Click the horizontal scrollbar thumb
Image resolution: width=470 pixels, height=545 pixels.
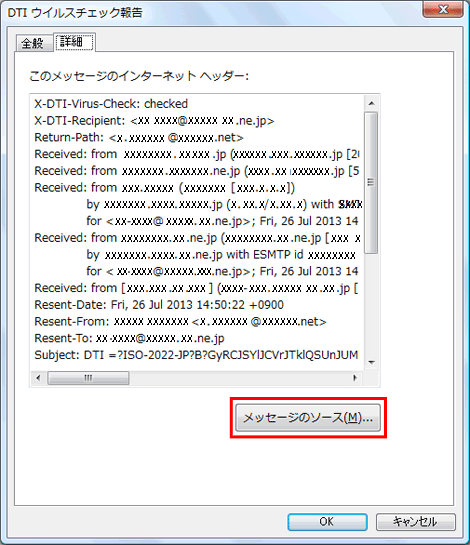click(x=88, y=378)
